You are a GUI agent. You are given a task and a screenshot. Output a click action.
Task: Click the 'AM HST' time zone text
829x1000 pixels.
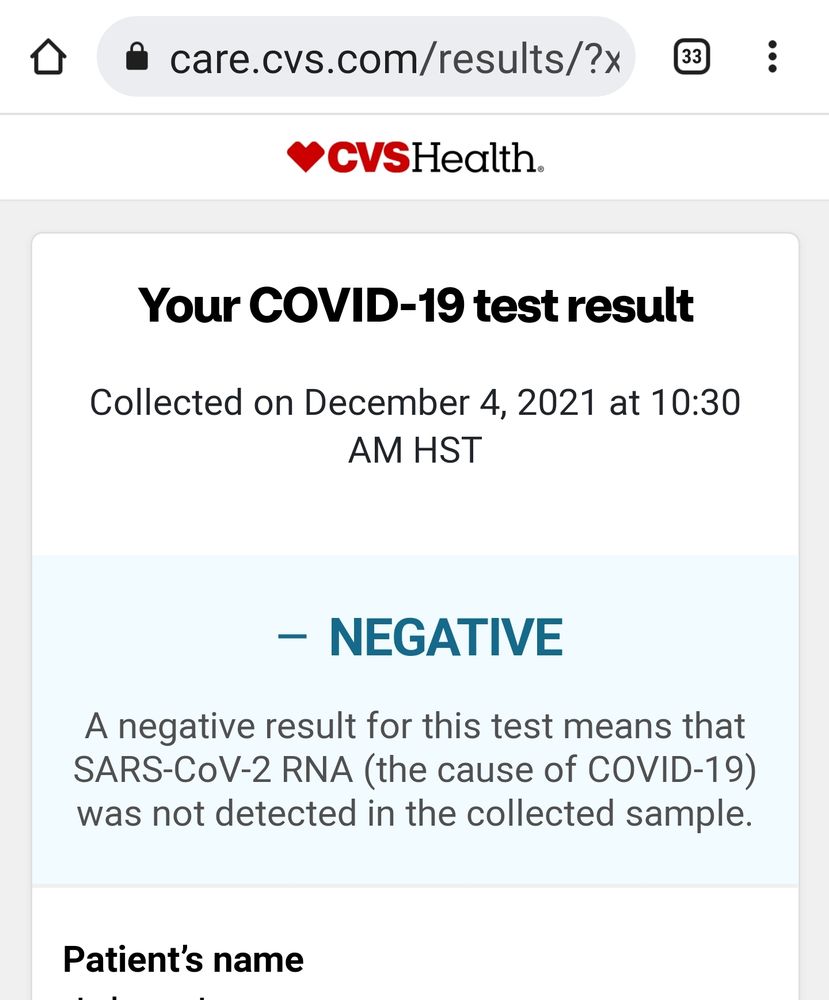coord(415,450)
